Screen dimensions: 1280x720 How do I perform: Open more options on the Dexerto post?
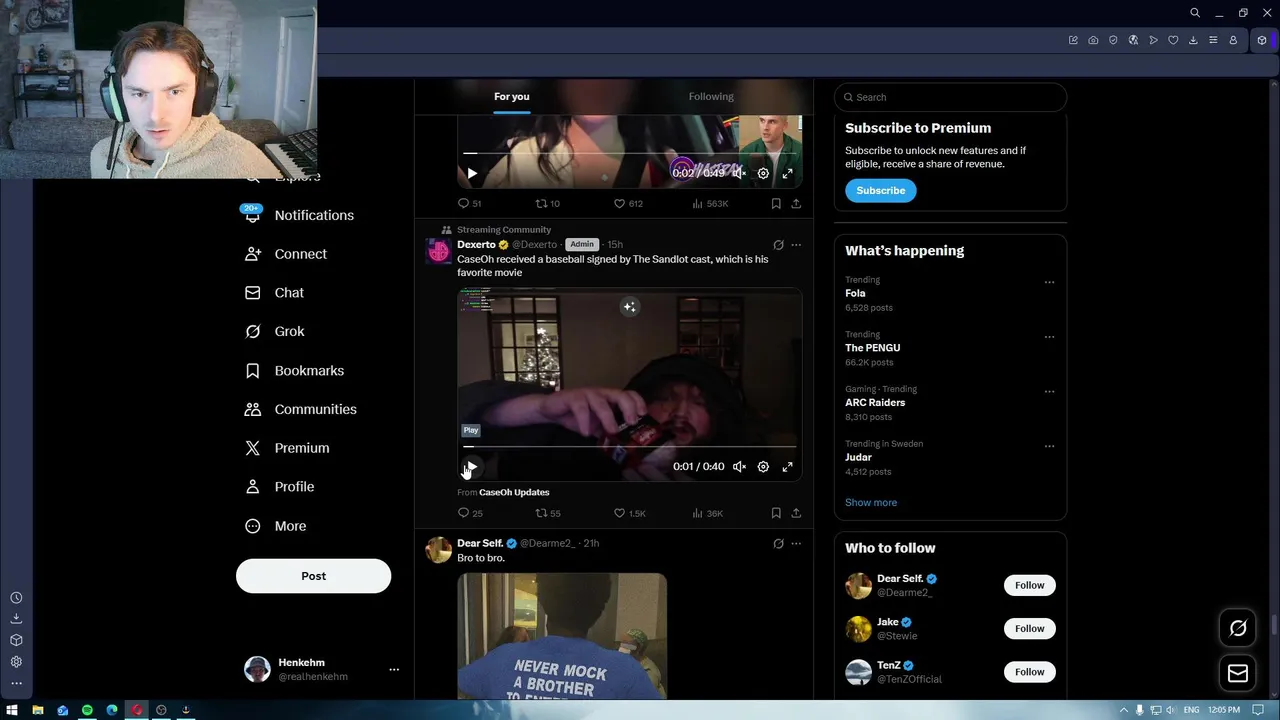(x=796, y=245)
